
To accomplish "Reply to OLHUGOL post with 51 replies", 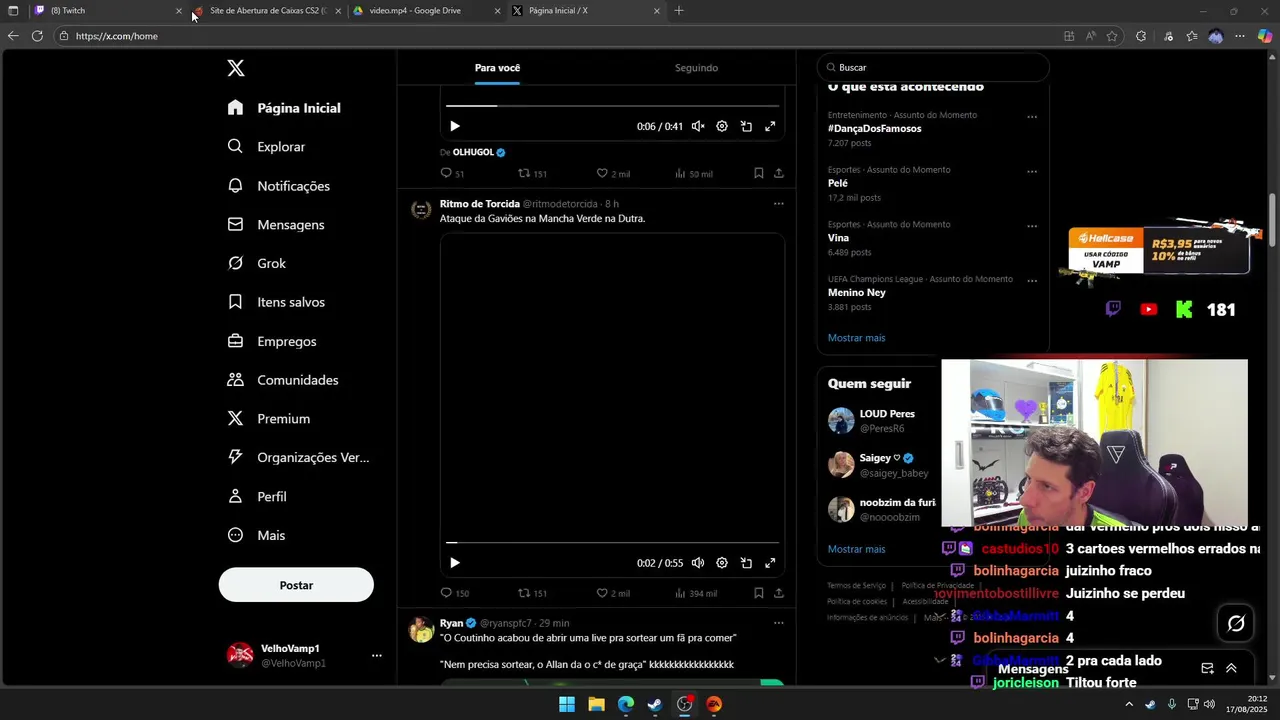I will tap(452, 173).
